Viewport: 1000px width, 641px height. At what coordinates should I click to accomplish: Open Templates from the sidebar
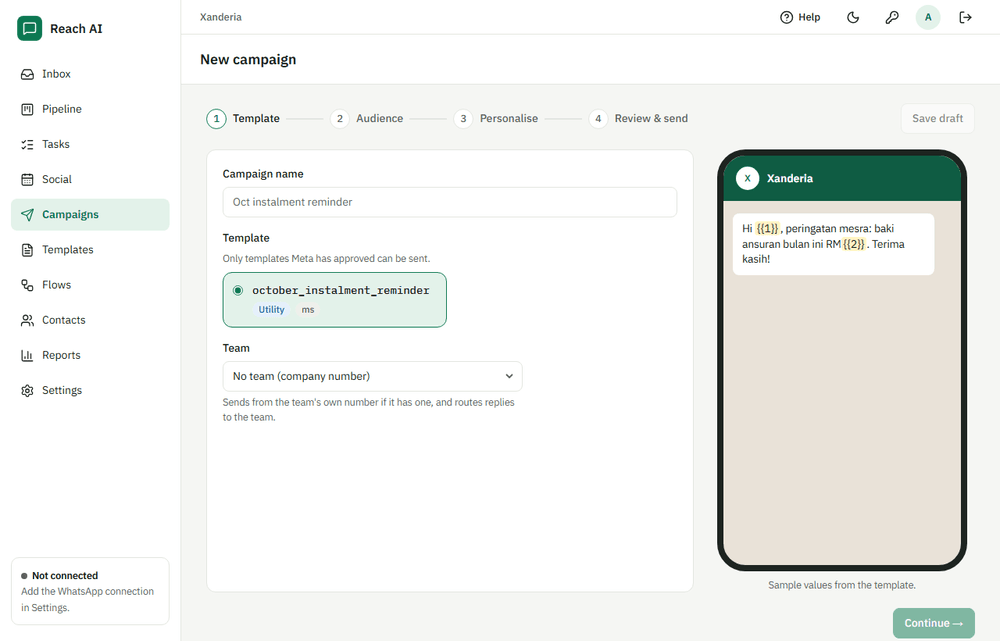pyautogui.click(x=90, y=249)
